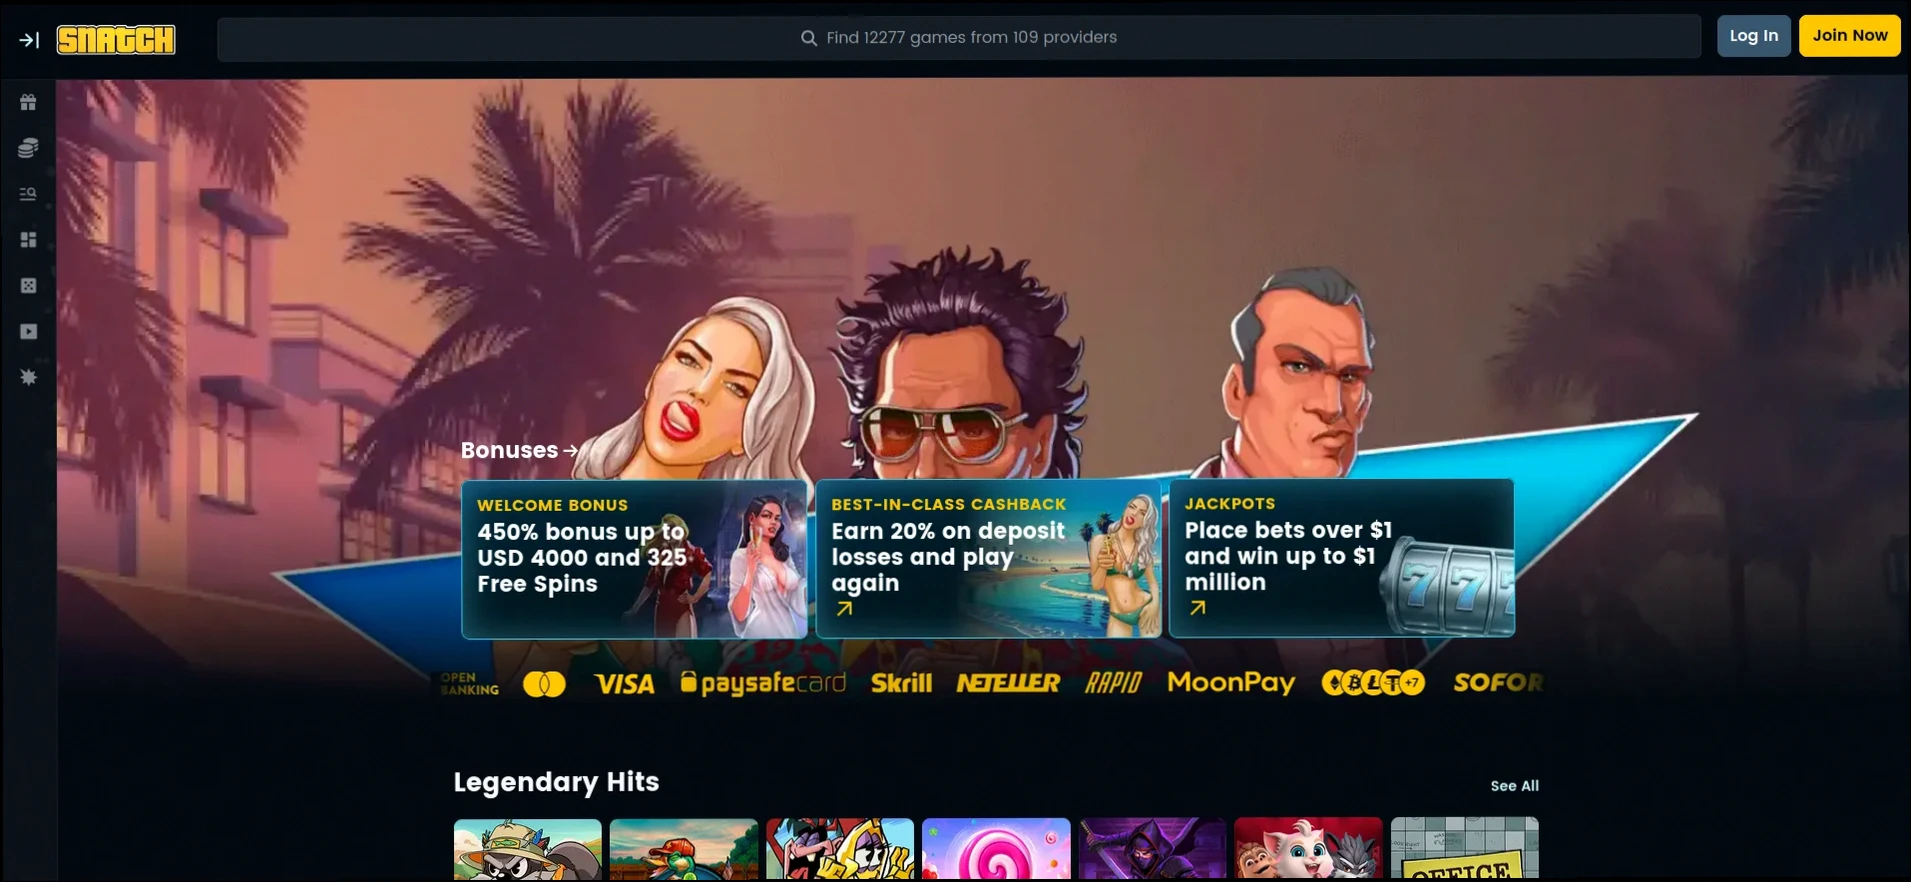Click the arrow on the Cashback card
Screen dimensions: 1911x882
(x=845, y=608)
